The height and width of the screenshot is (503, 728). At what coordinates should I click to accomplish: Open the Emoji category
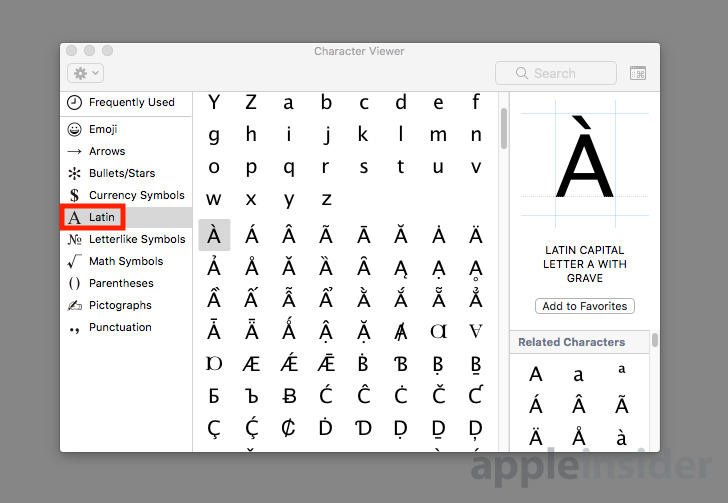click(126, 129)
